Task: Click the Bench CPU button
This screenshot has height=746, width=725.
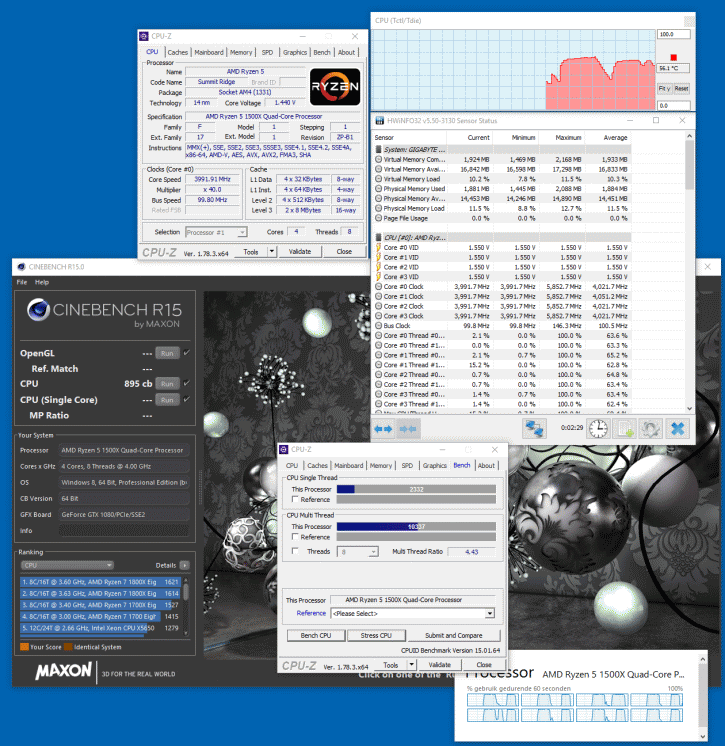Action: click(x=316, y=635)
